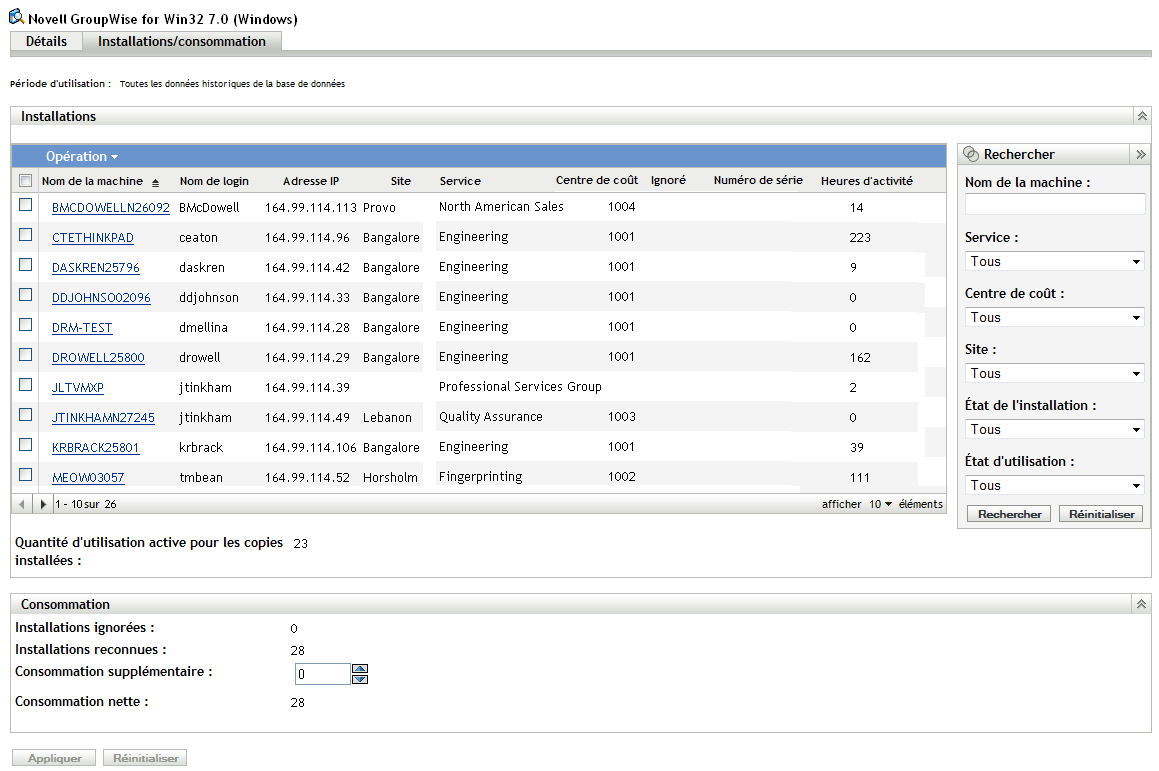Viewport: 1159px width, 771px height.
Task: Increase Consommation supplémentaire with up arrow
Action: coord(360,669)
